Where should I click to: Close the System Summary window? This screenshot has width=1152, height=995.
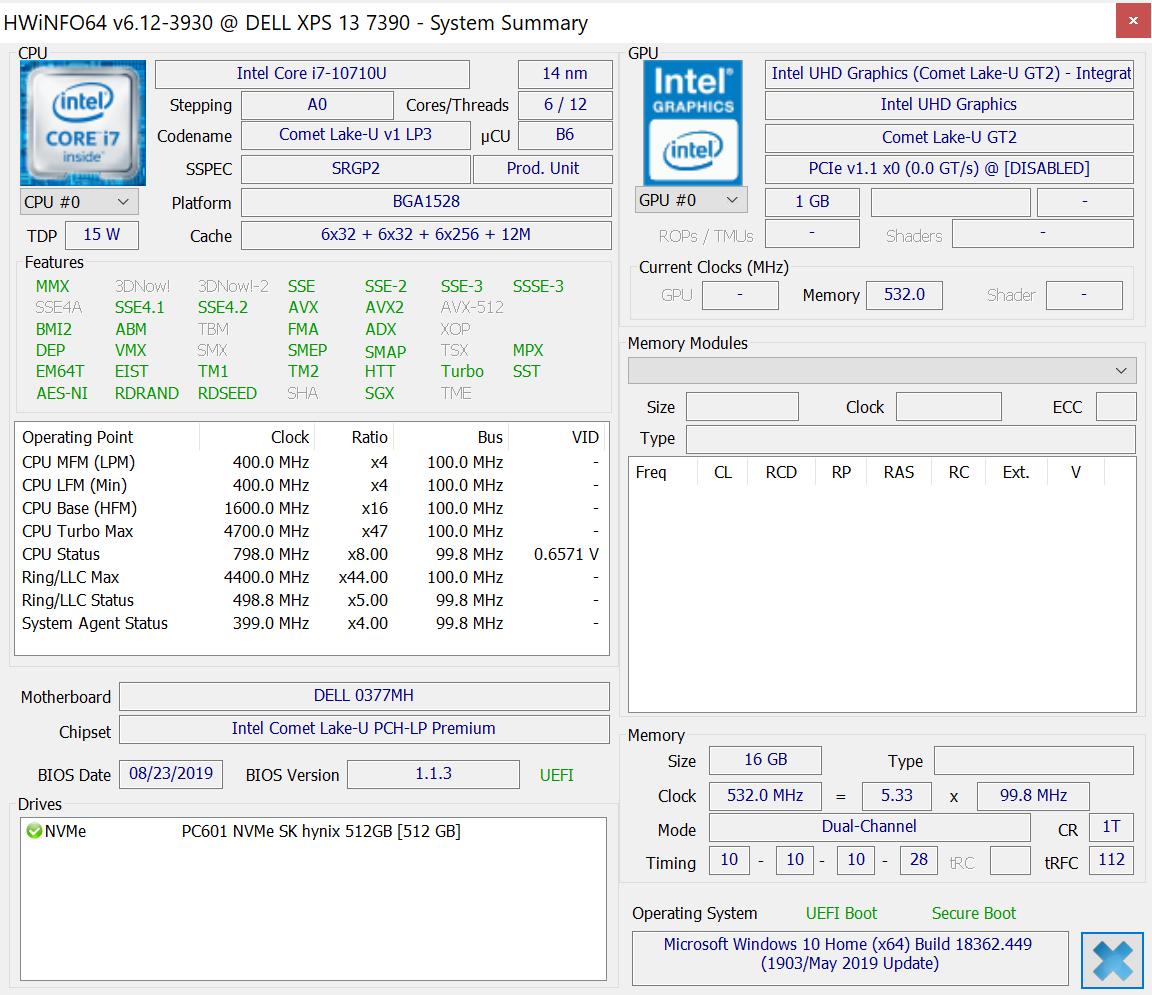(1133, 20)
